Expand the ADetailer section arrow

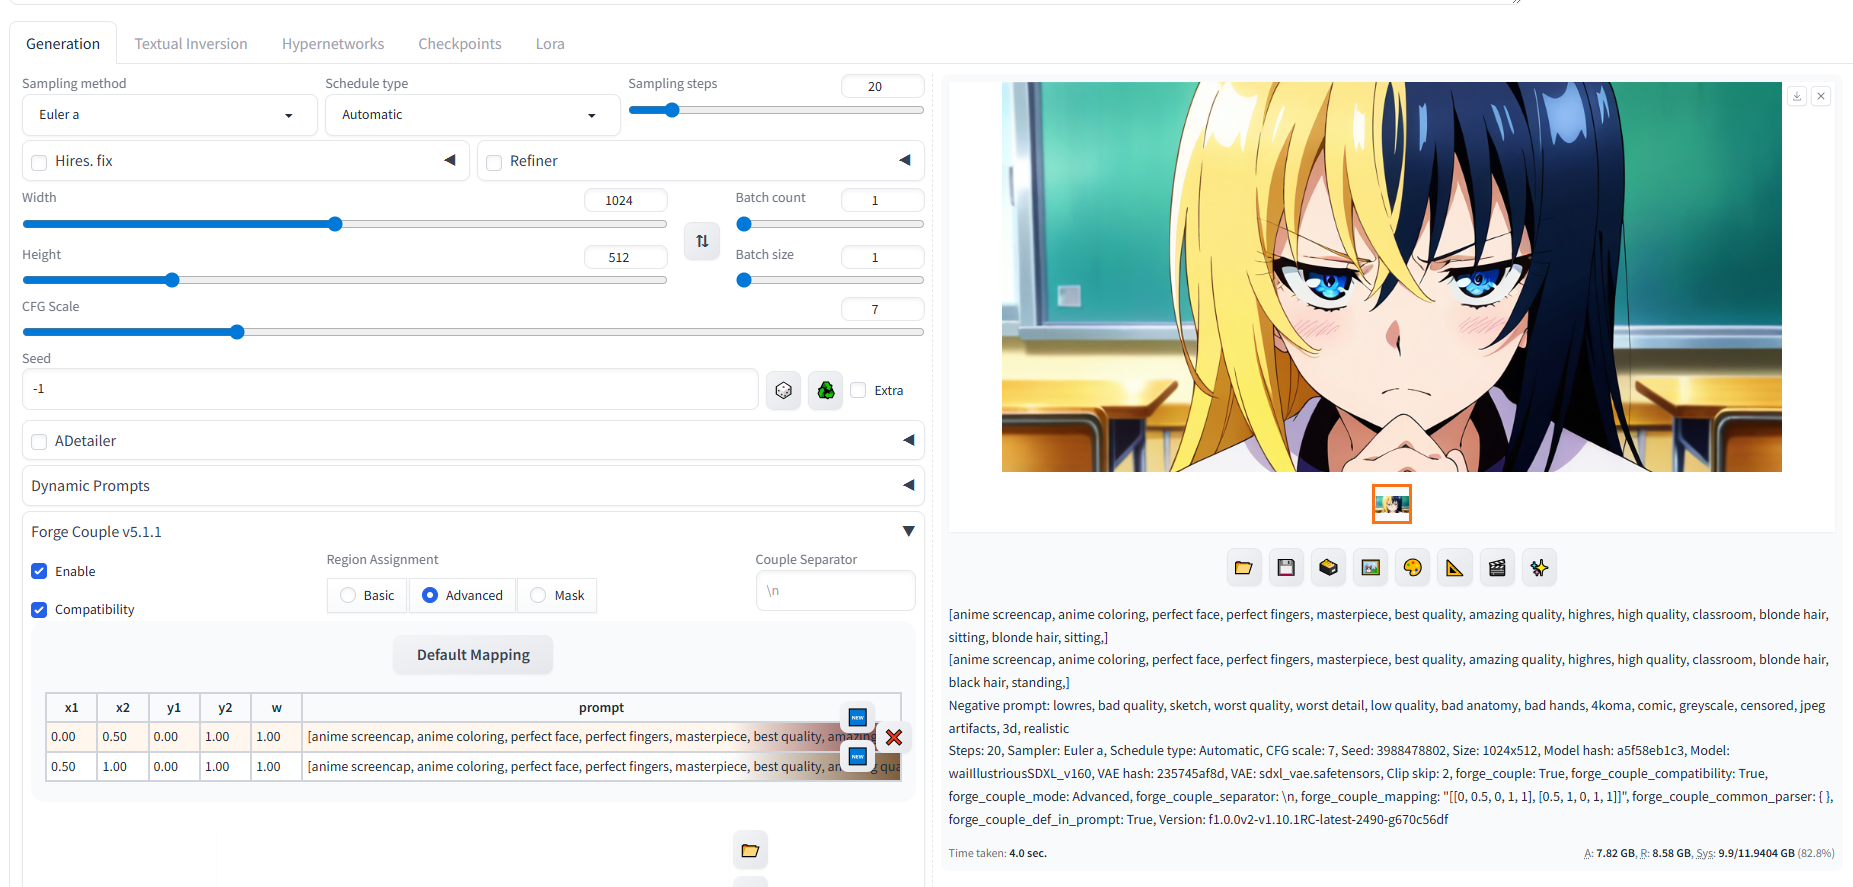coord(909,440)
